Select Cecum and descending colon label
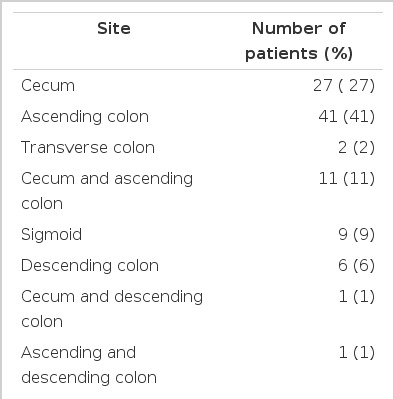 (112, 309)
